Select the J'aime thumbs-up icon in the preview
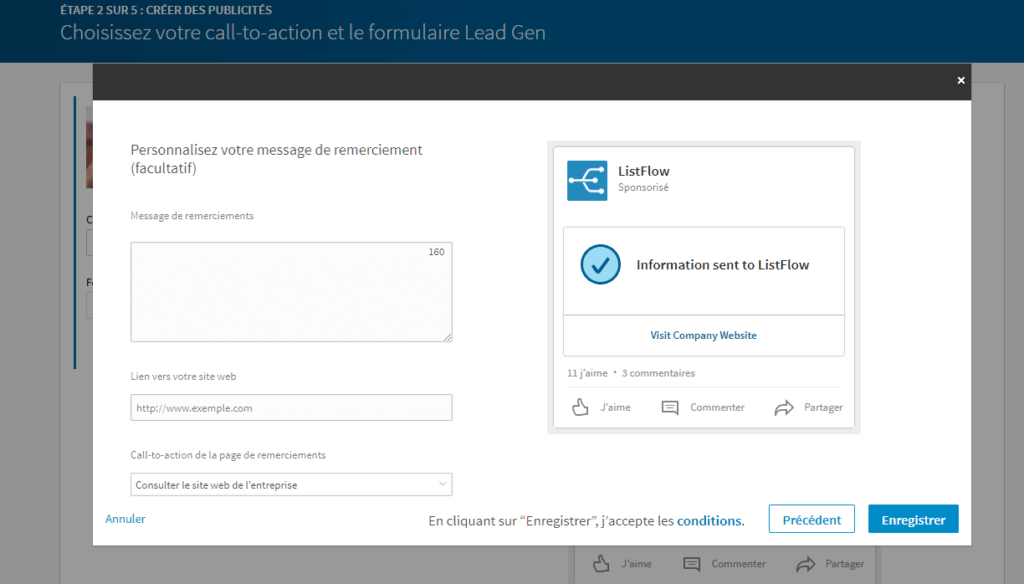The image size is (1024, 584). [x=580, y=408]
